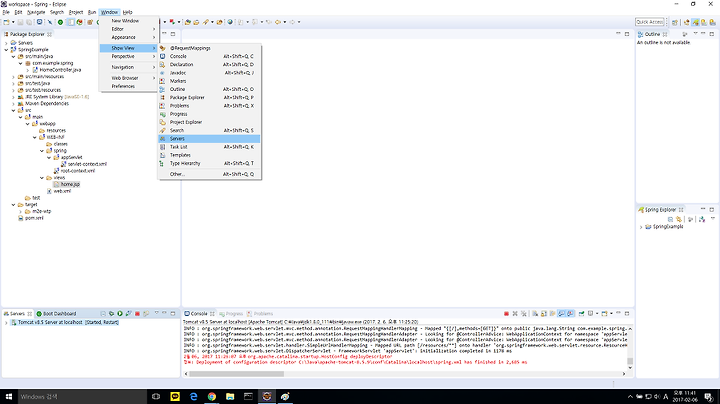720x404 pixels.
Task: Click the Task List icon in submenu
Action: pyautogui.click(x=163, y=147)
